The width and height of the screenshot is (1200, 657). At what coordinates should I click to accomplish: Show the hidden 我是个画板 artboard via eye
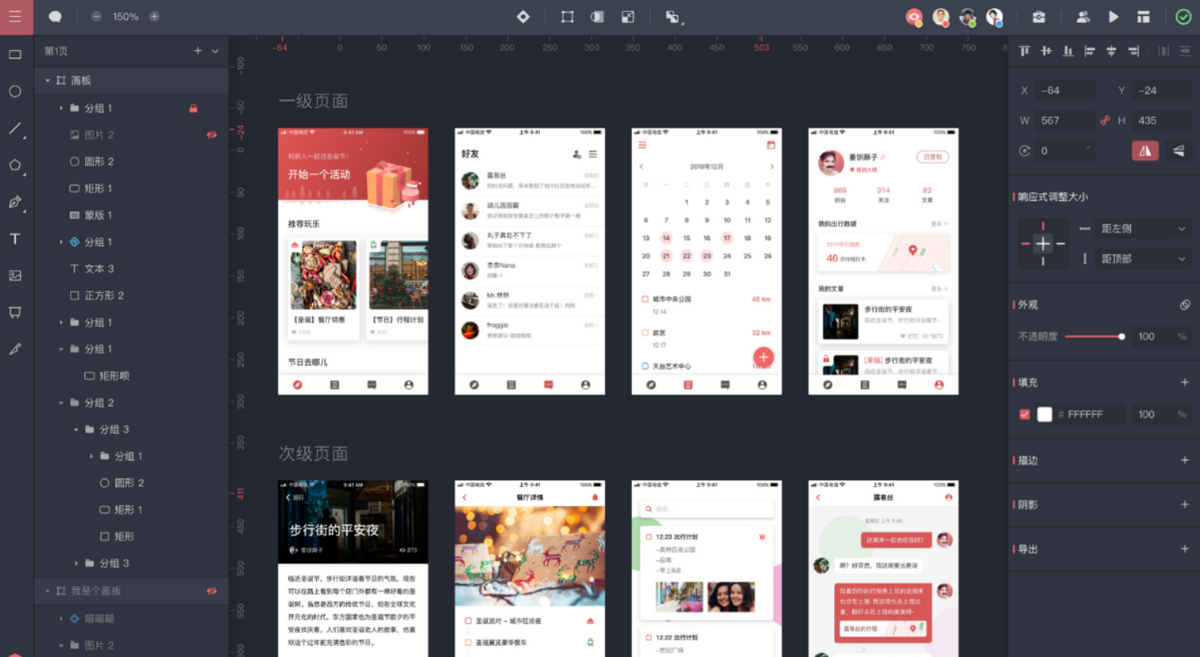point(212,591)
